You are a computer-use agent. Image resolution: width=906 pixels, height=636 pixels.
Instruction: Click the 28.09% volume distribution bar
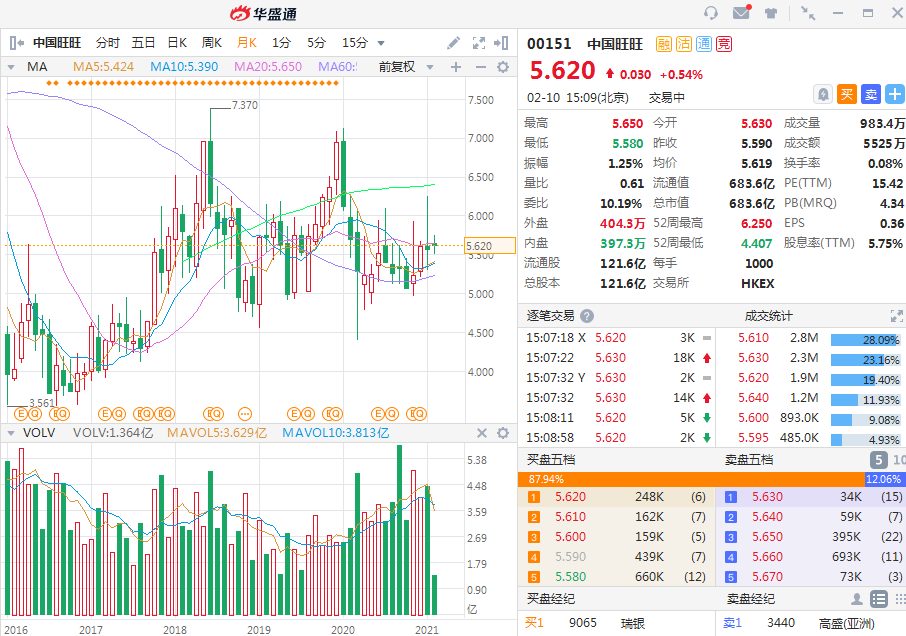(x=865, y=340)
